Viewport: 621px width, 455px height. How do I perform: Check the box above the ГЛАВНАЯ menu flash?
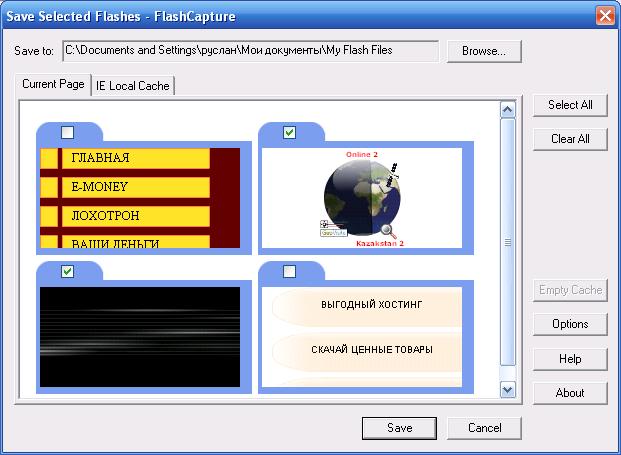67,132
